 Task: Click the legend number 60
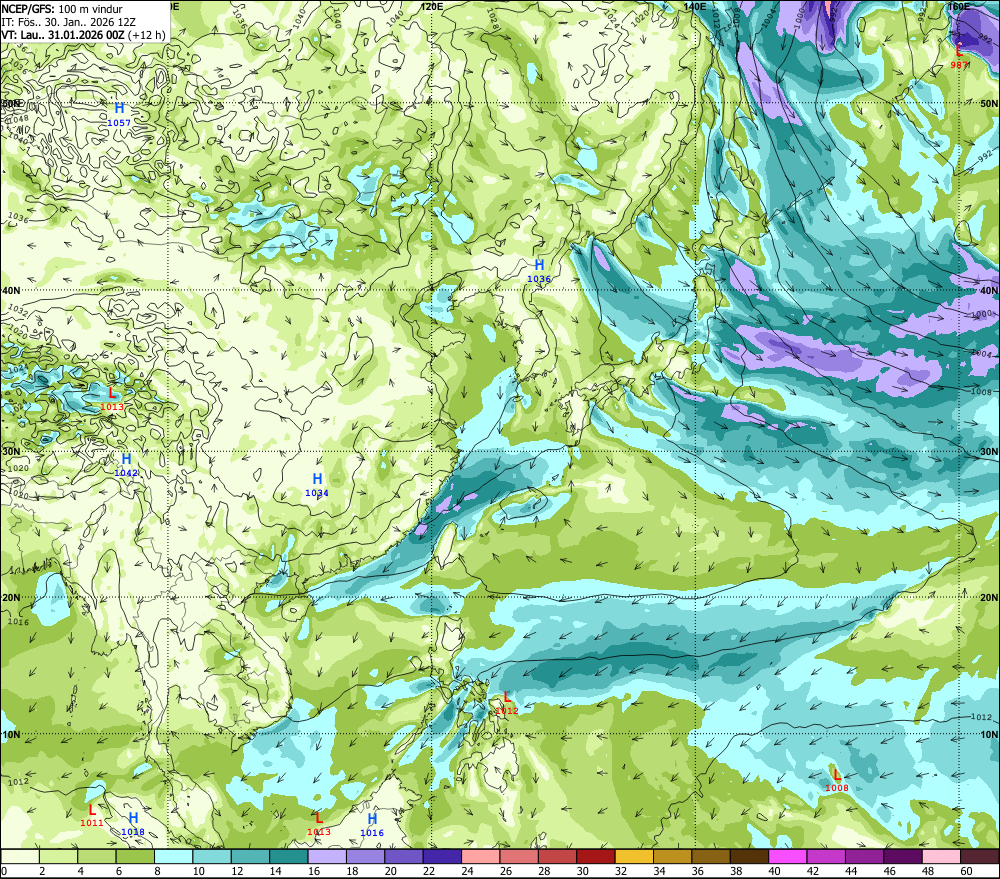[966, 871]
